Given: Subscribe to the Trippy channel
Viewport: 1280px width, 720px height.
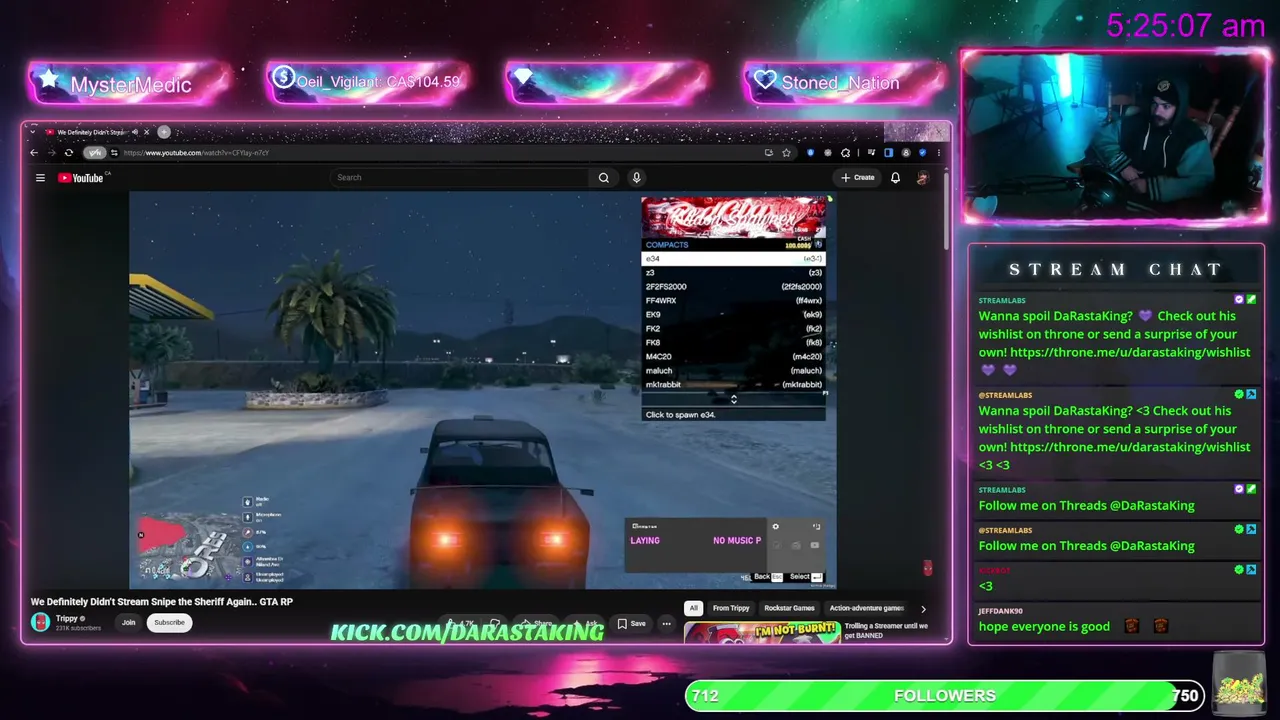Looking at the screenshot, I should (169, 623).
